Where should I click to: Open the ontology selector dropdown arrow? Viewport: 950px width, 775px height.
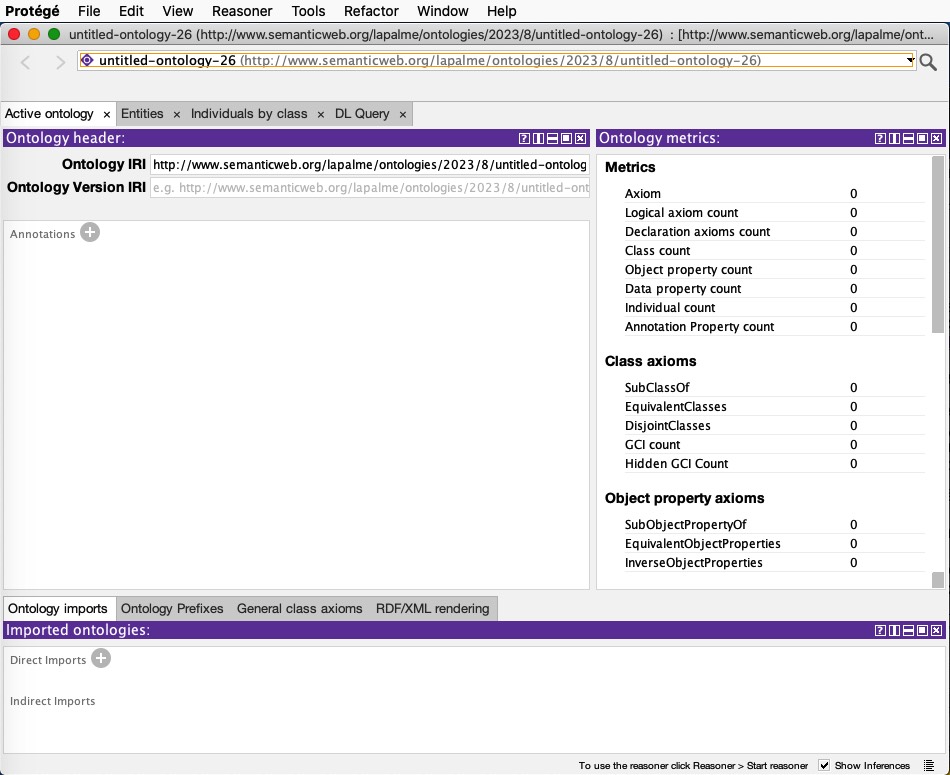tap(910, 61)
